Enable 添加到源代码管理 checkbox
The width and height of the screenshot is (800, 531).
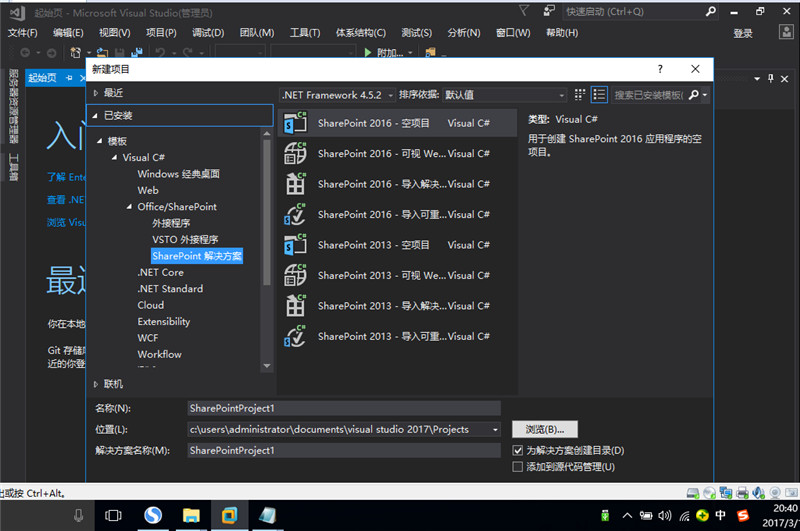click(517, 467)
